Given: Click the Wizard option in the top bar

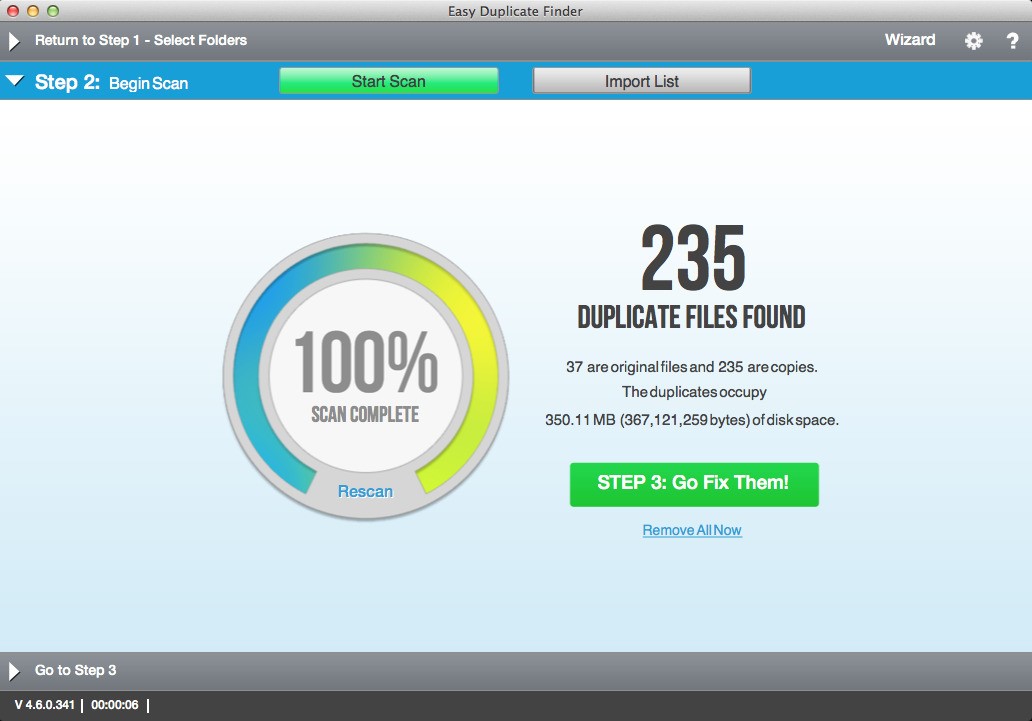Looking at the screenshot, I should (910, 40).
